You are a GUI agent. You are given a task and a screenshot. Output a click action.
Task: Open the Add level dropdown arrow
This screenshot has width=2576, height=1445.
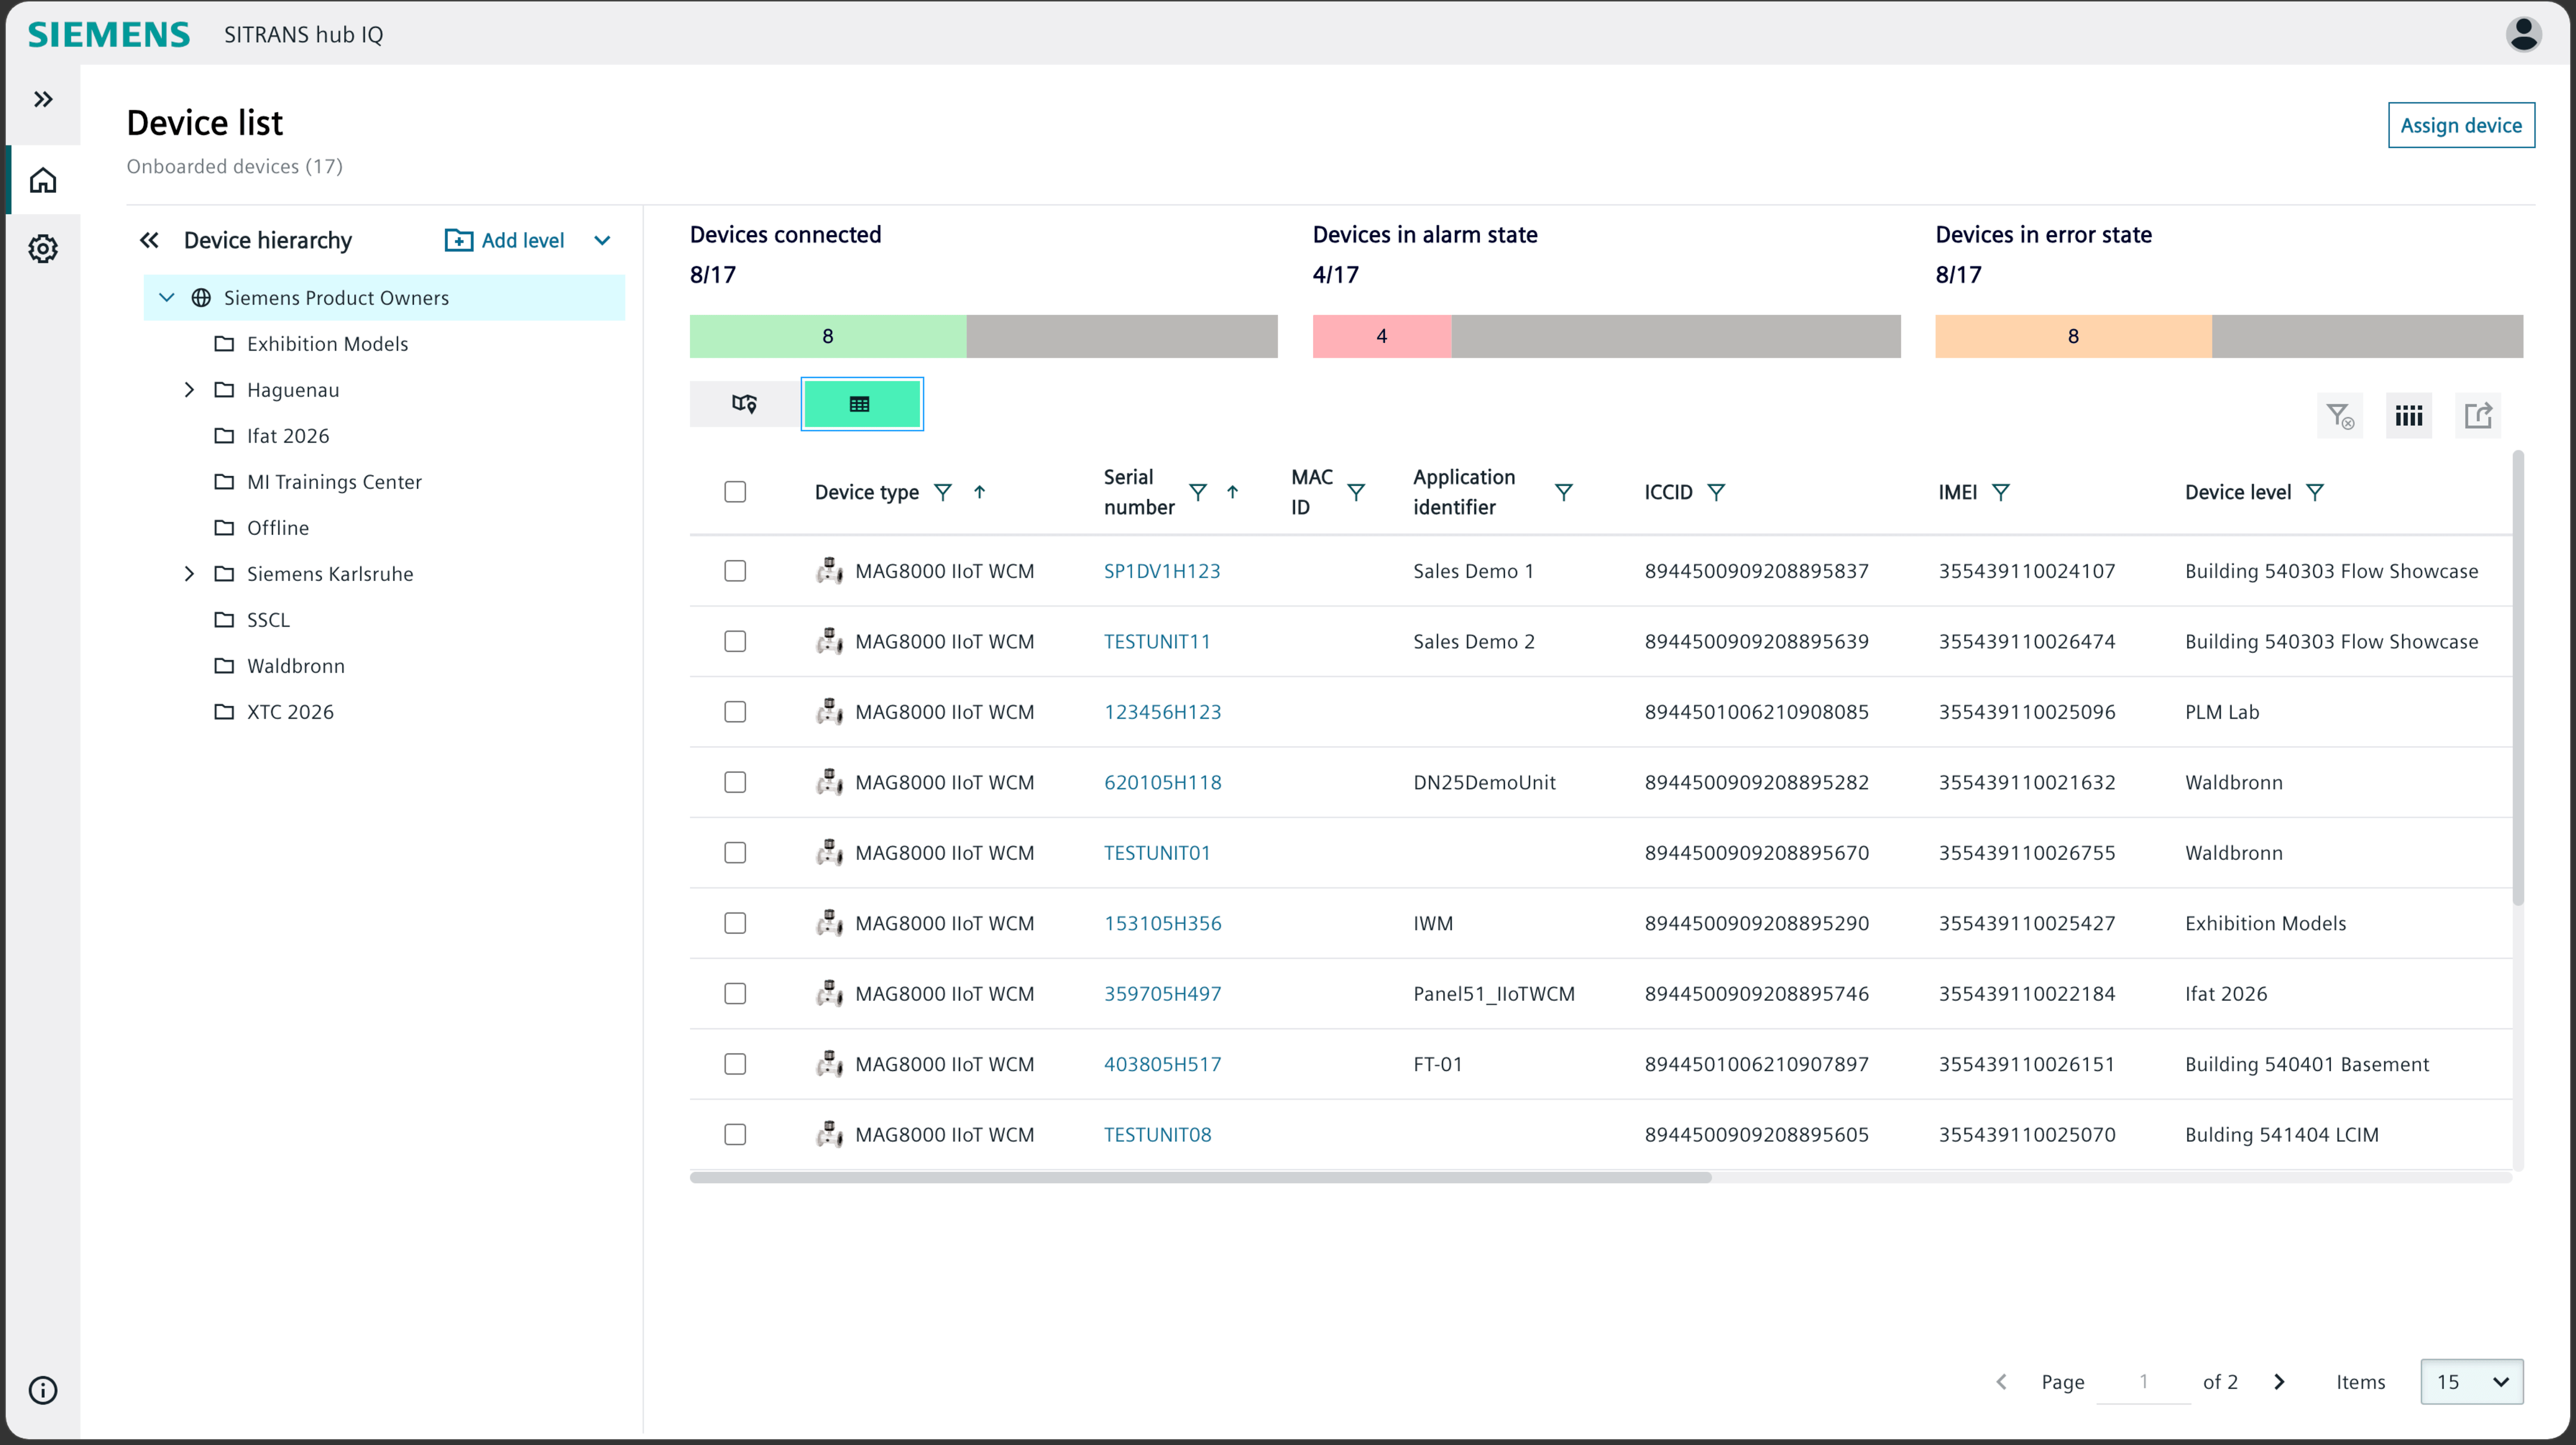click(x=602, y=240)
